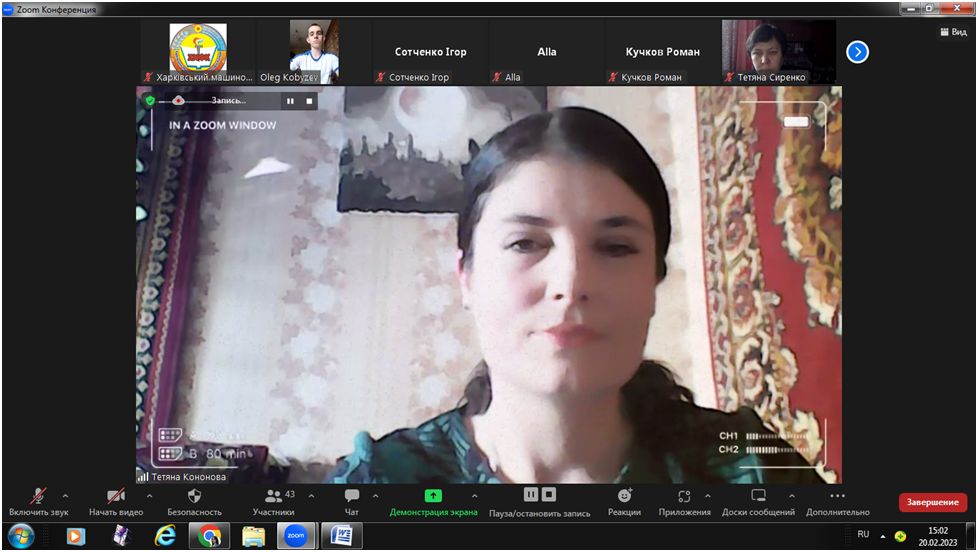Expand arrow next to Участники

311,496
